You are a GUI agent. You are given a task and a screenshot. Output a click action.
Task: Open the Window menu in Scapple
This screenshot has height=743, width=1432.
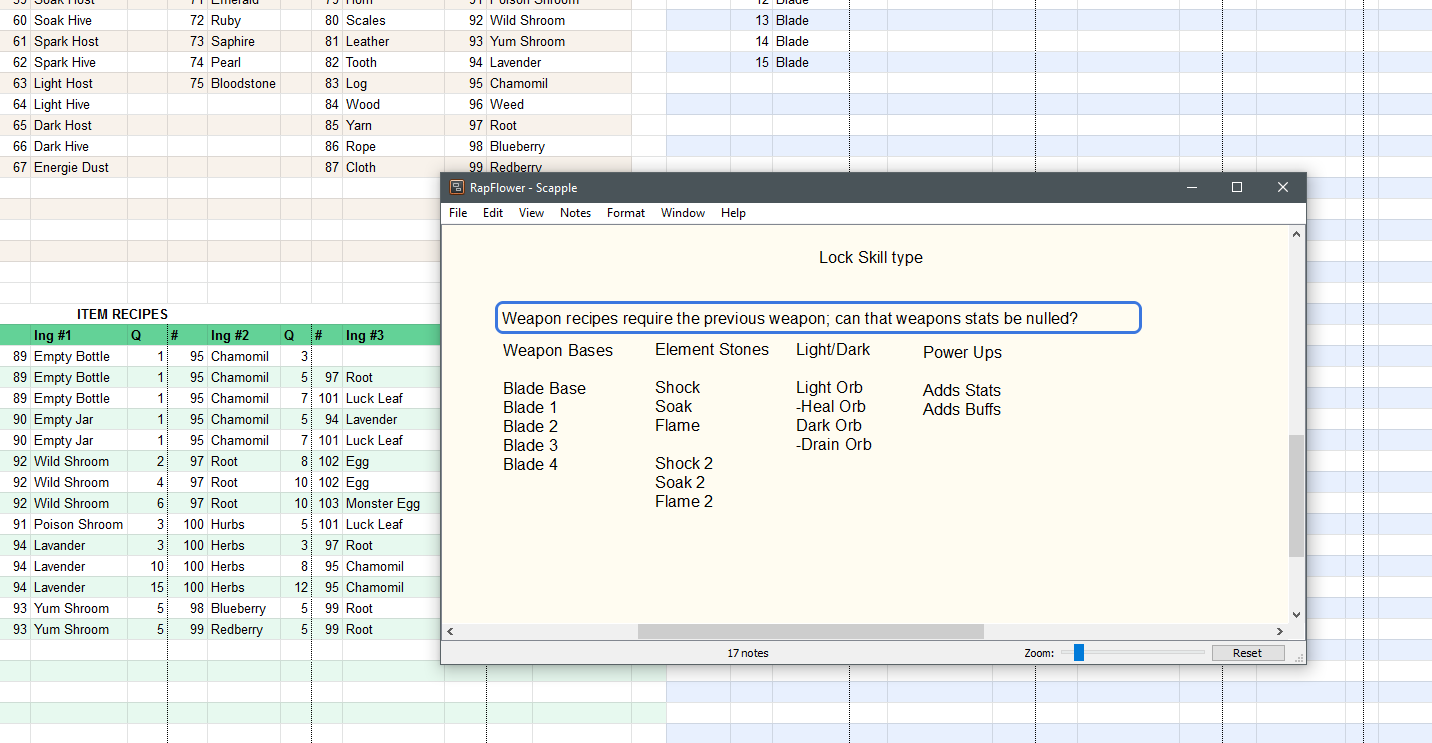coord(683,213)
